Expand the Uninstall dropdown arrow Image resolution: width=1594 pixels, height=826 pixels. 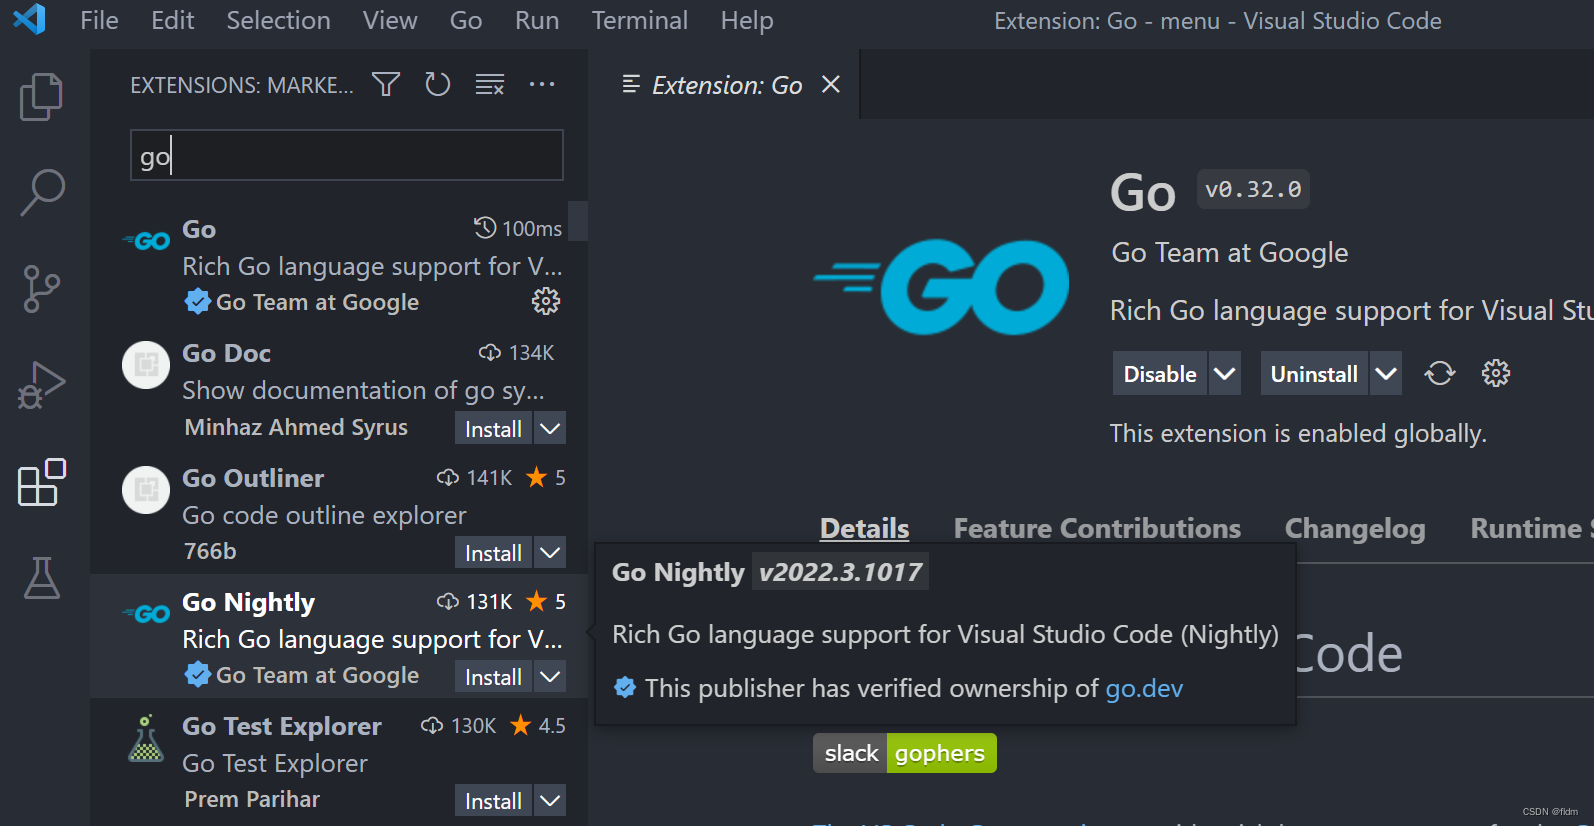point(1386,374)
